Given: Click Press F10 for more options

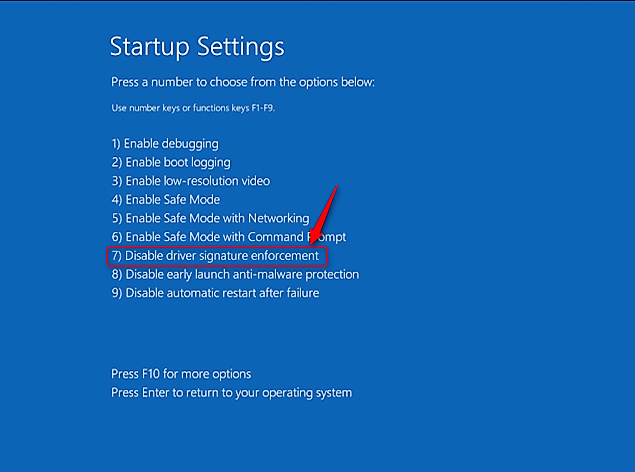Looking at the screenshot, I should [180, 374].
